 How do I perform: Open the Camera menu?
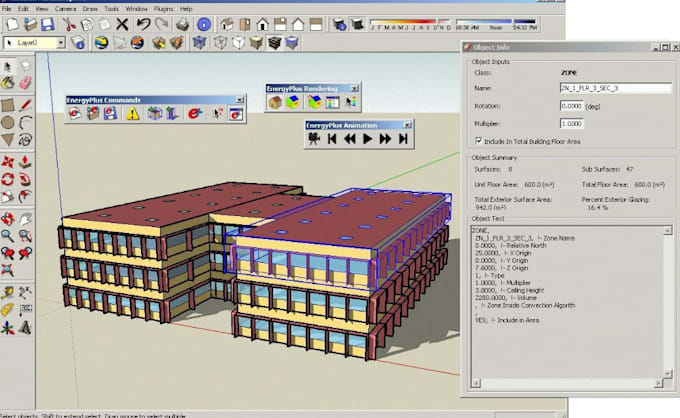(x=65, y=8)
